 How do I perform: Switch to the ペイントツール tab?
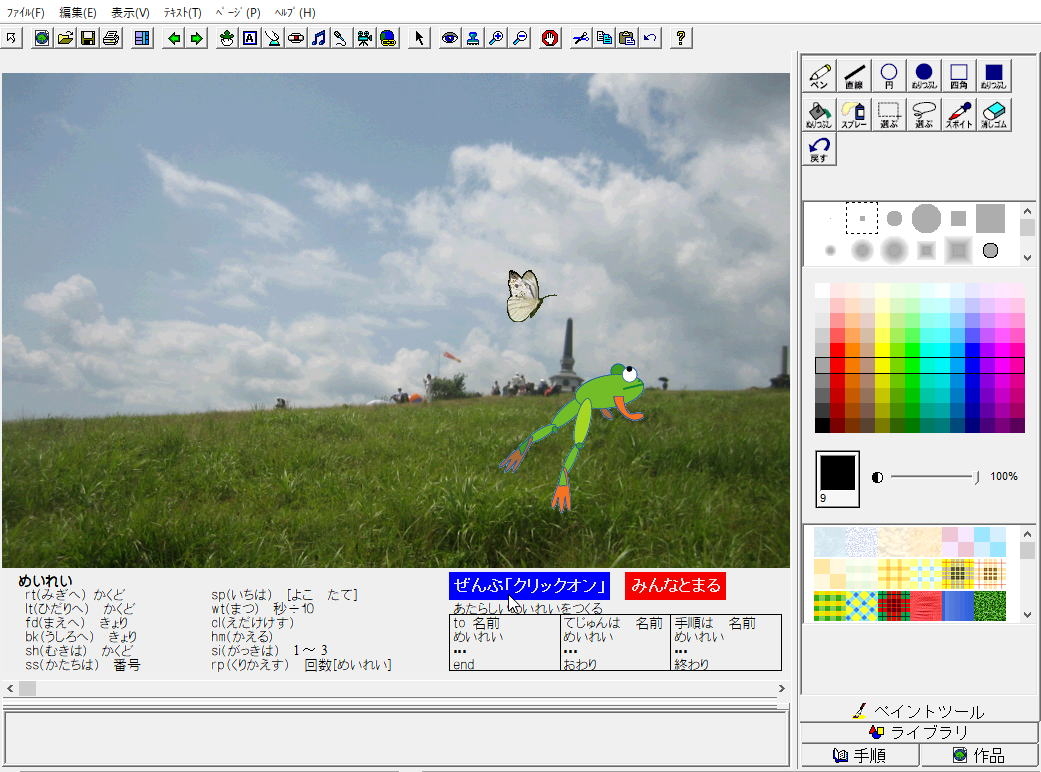[920, 712]
